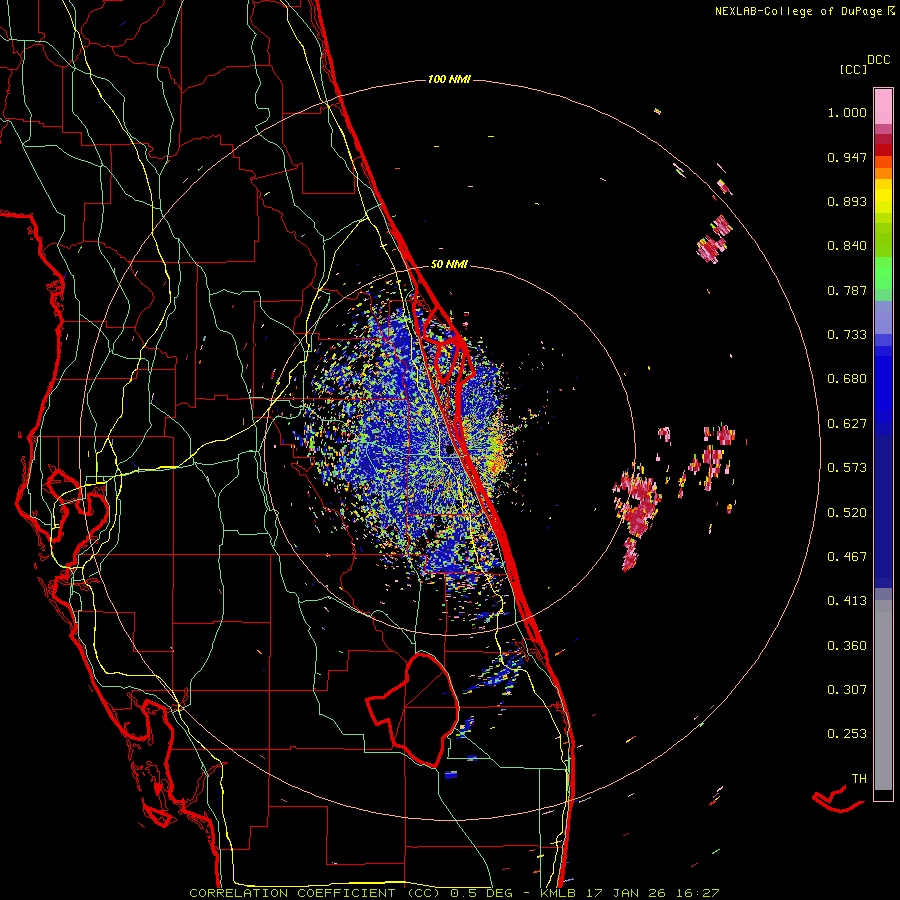Viewport: 900px width, 900px height.
Task: Click the DCC label above the color scale
Action: click(878, 60)
